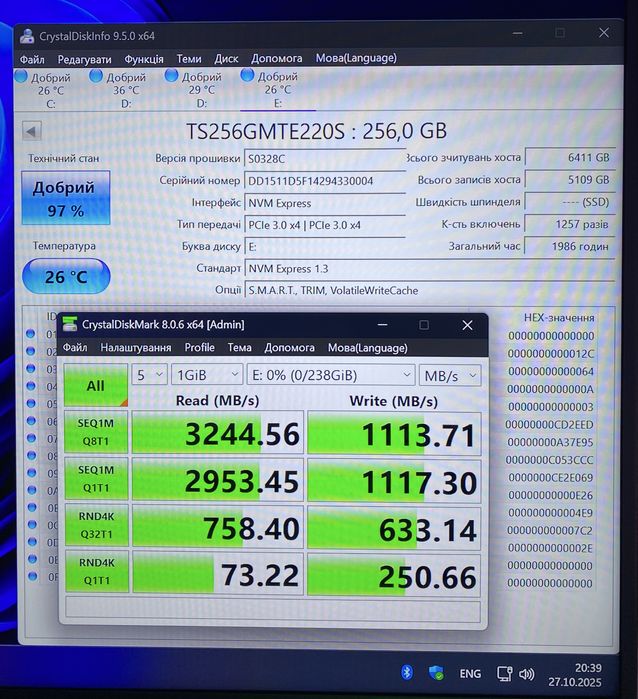Screen dimensions: 638x699
Task: Click SEQ1M Q1T1 write result 1117.30
Action: (x=394, y=482)
